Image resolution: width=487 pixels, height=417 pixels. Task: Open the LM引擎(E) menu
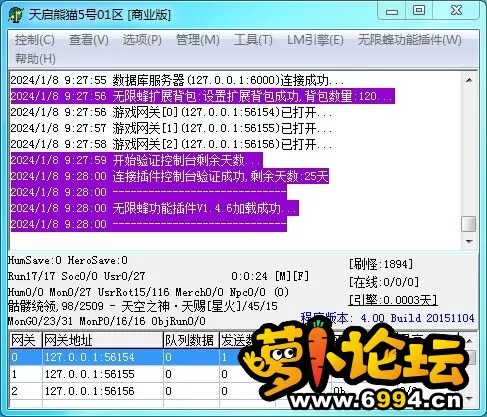coord(315,40)
